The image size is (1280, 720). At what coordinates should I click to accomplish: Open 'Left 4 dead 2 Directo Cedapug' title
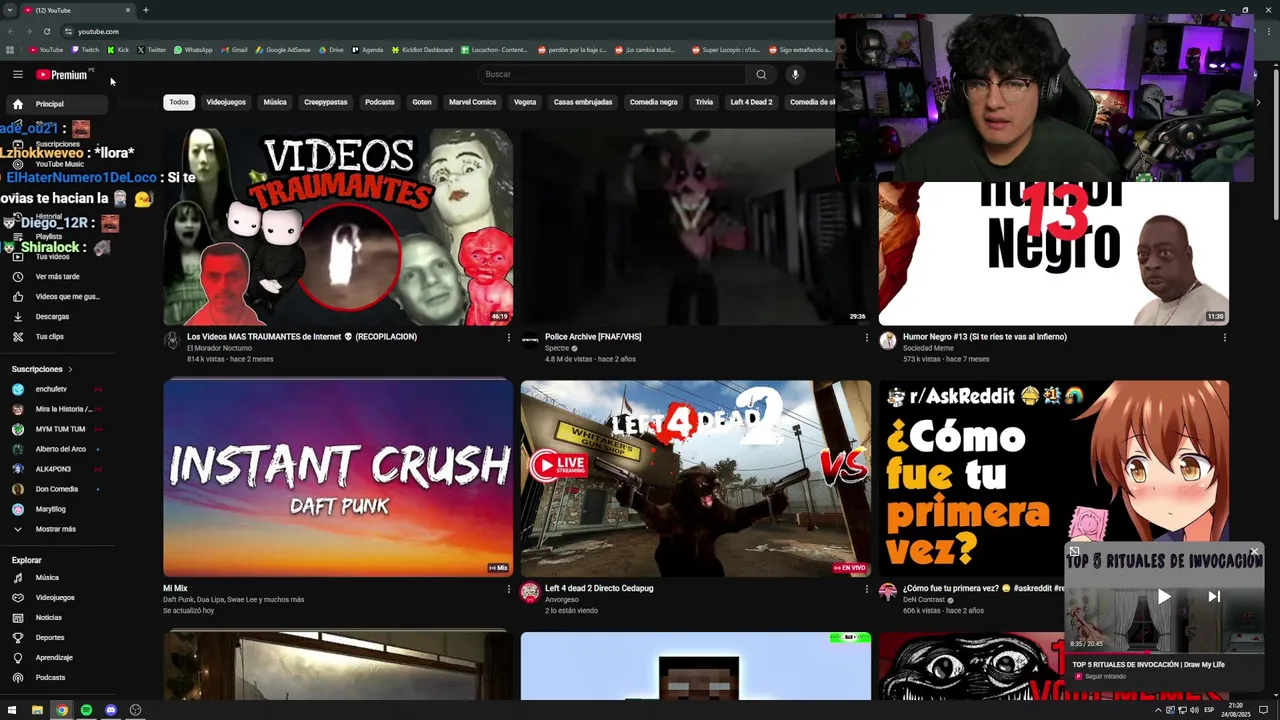tap(599, 589)
